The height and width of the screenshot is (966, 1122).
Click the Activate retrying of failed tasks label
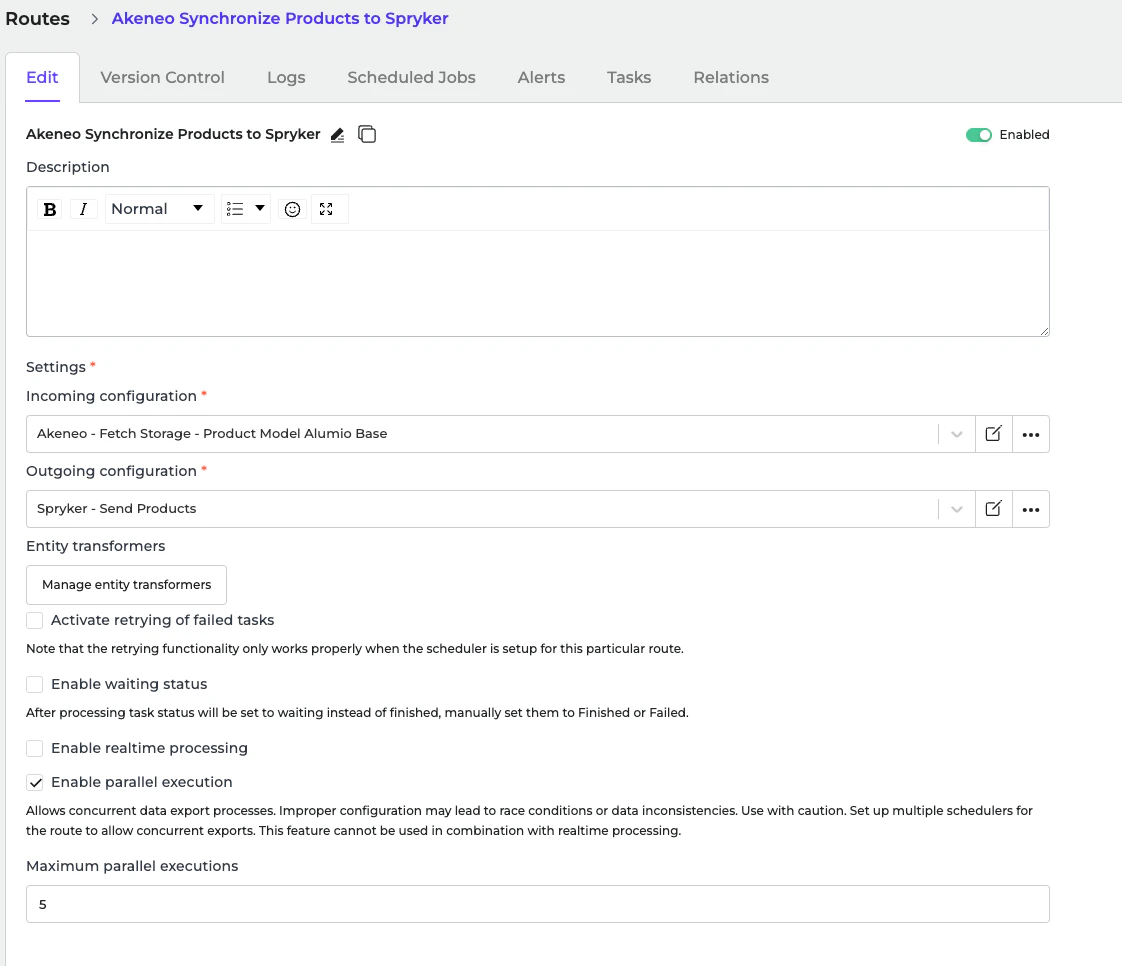tap(162, 620)
